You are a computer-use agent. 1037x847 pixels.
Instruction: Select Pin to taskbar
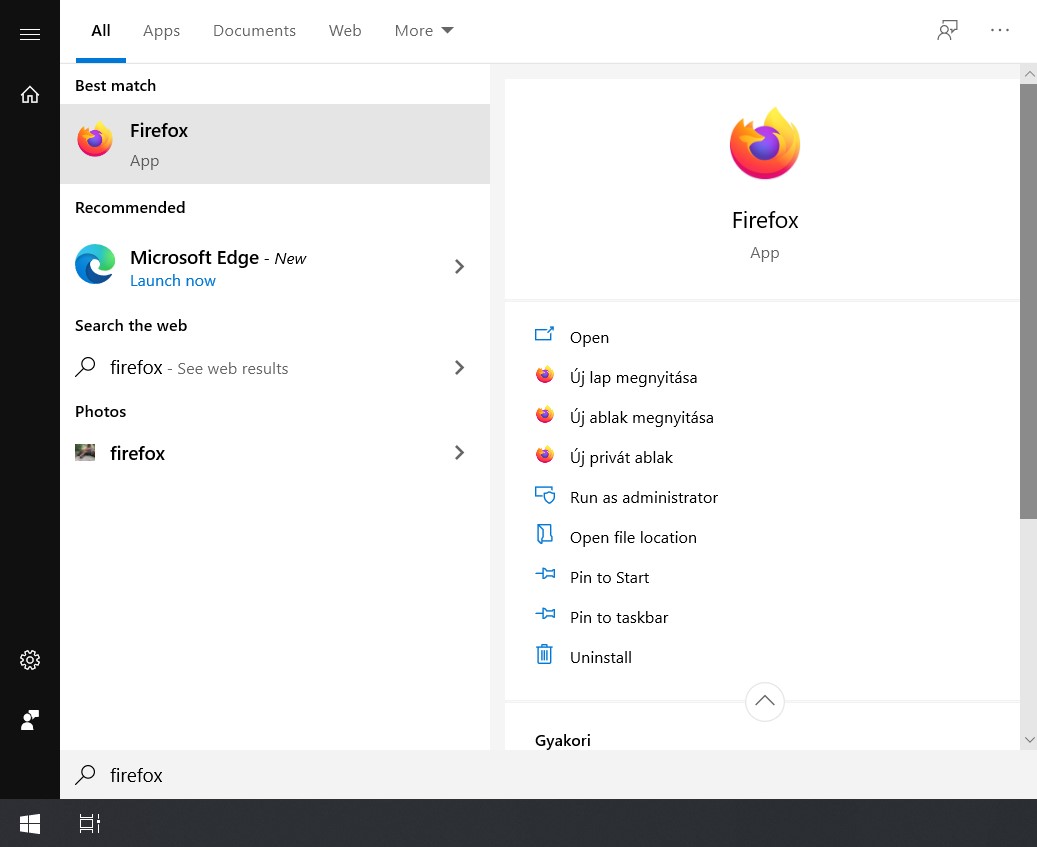(619, 618)
